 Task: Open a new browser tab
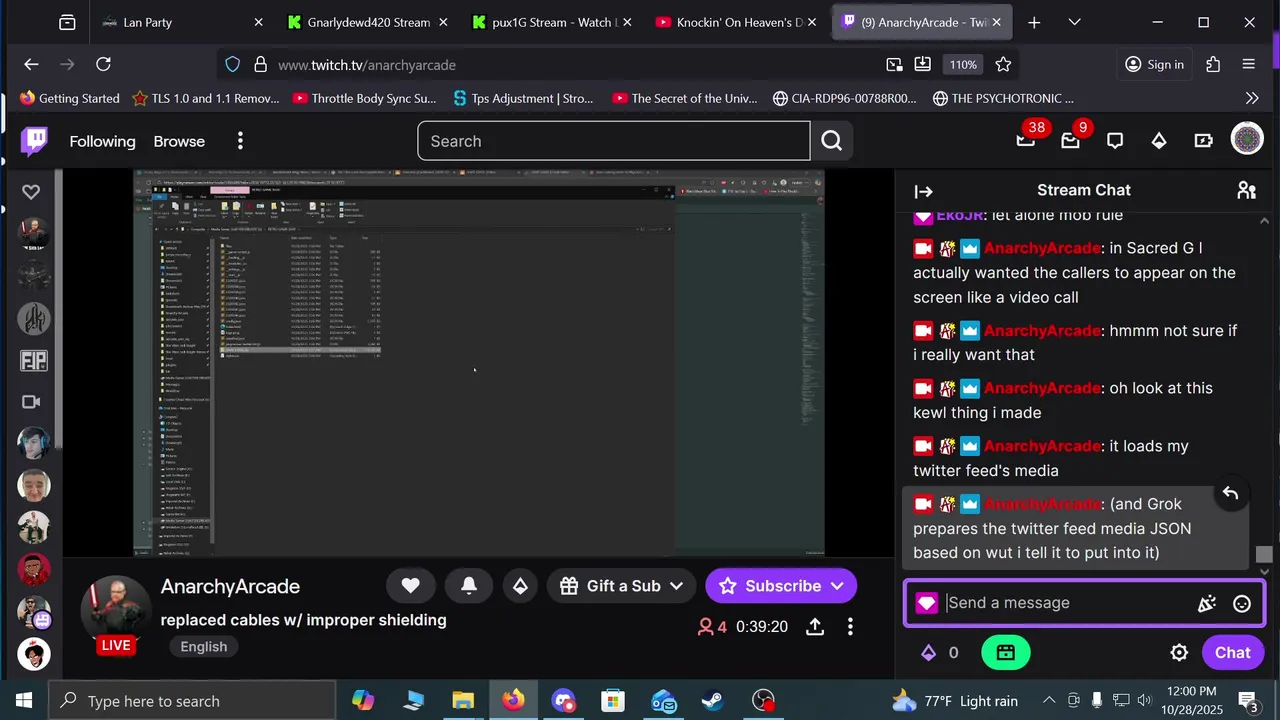pos(1034,22)
